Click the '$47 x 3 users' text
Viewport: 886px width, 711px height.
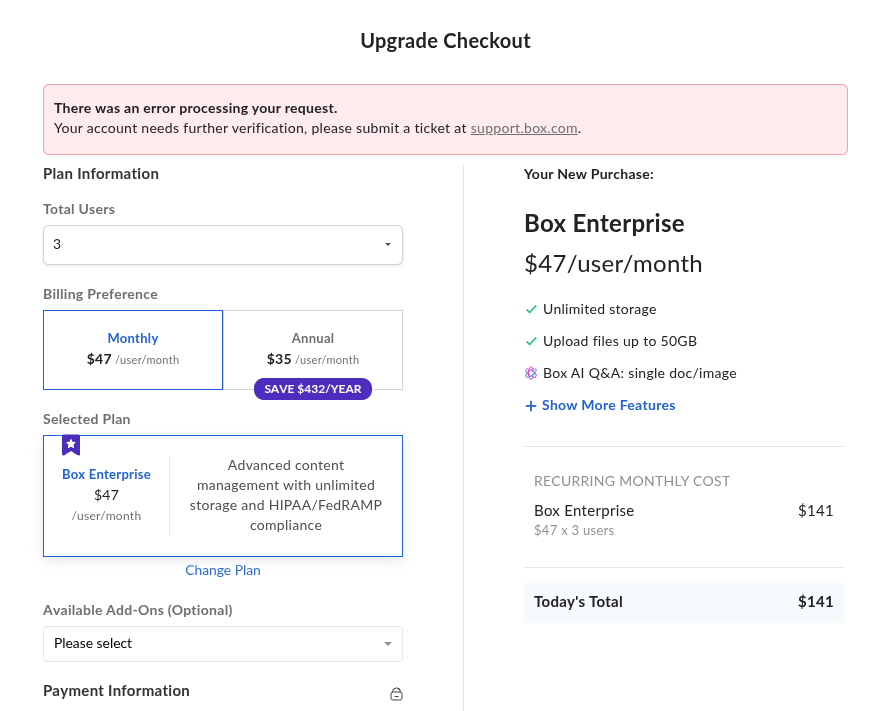[x=574, y=530]
